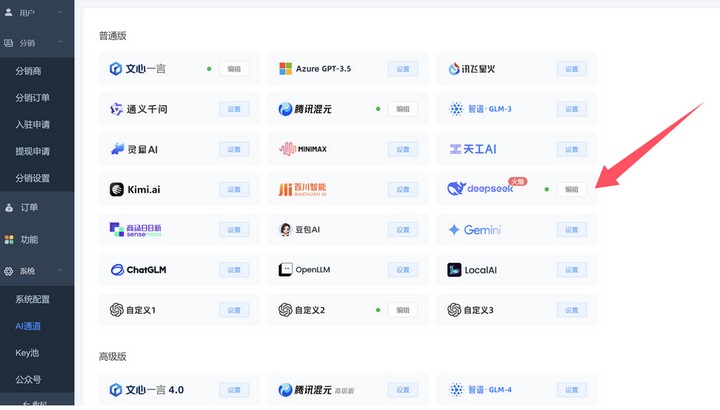Open 入驻申请 in the sidebar

[33, 124]
